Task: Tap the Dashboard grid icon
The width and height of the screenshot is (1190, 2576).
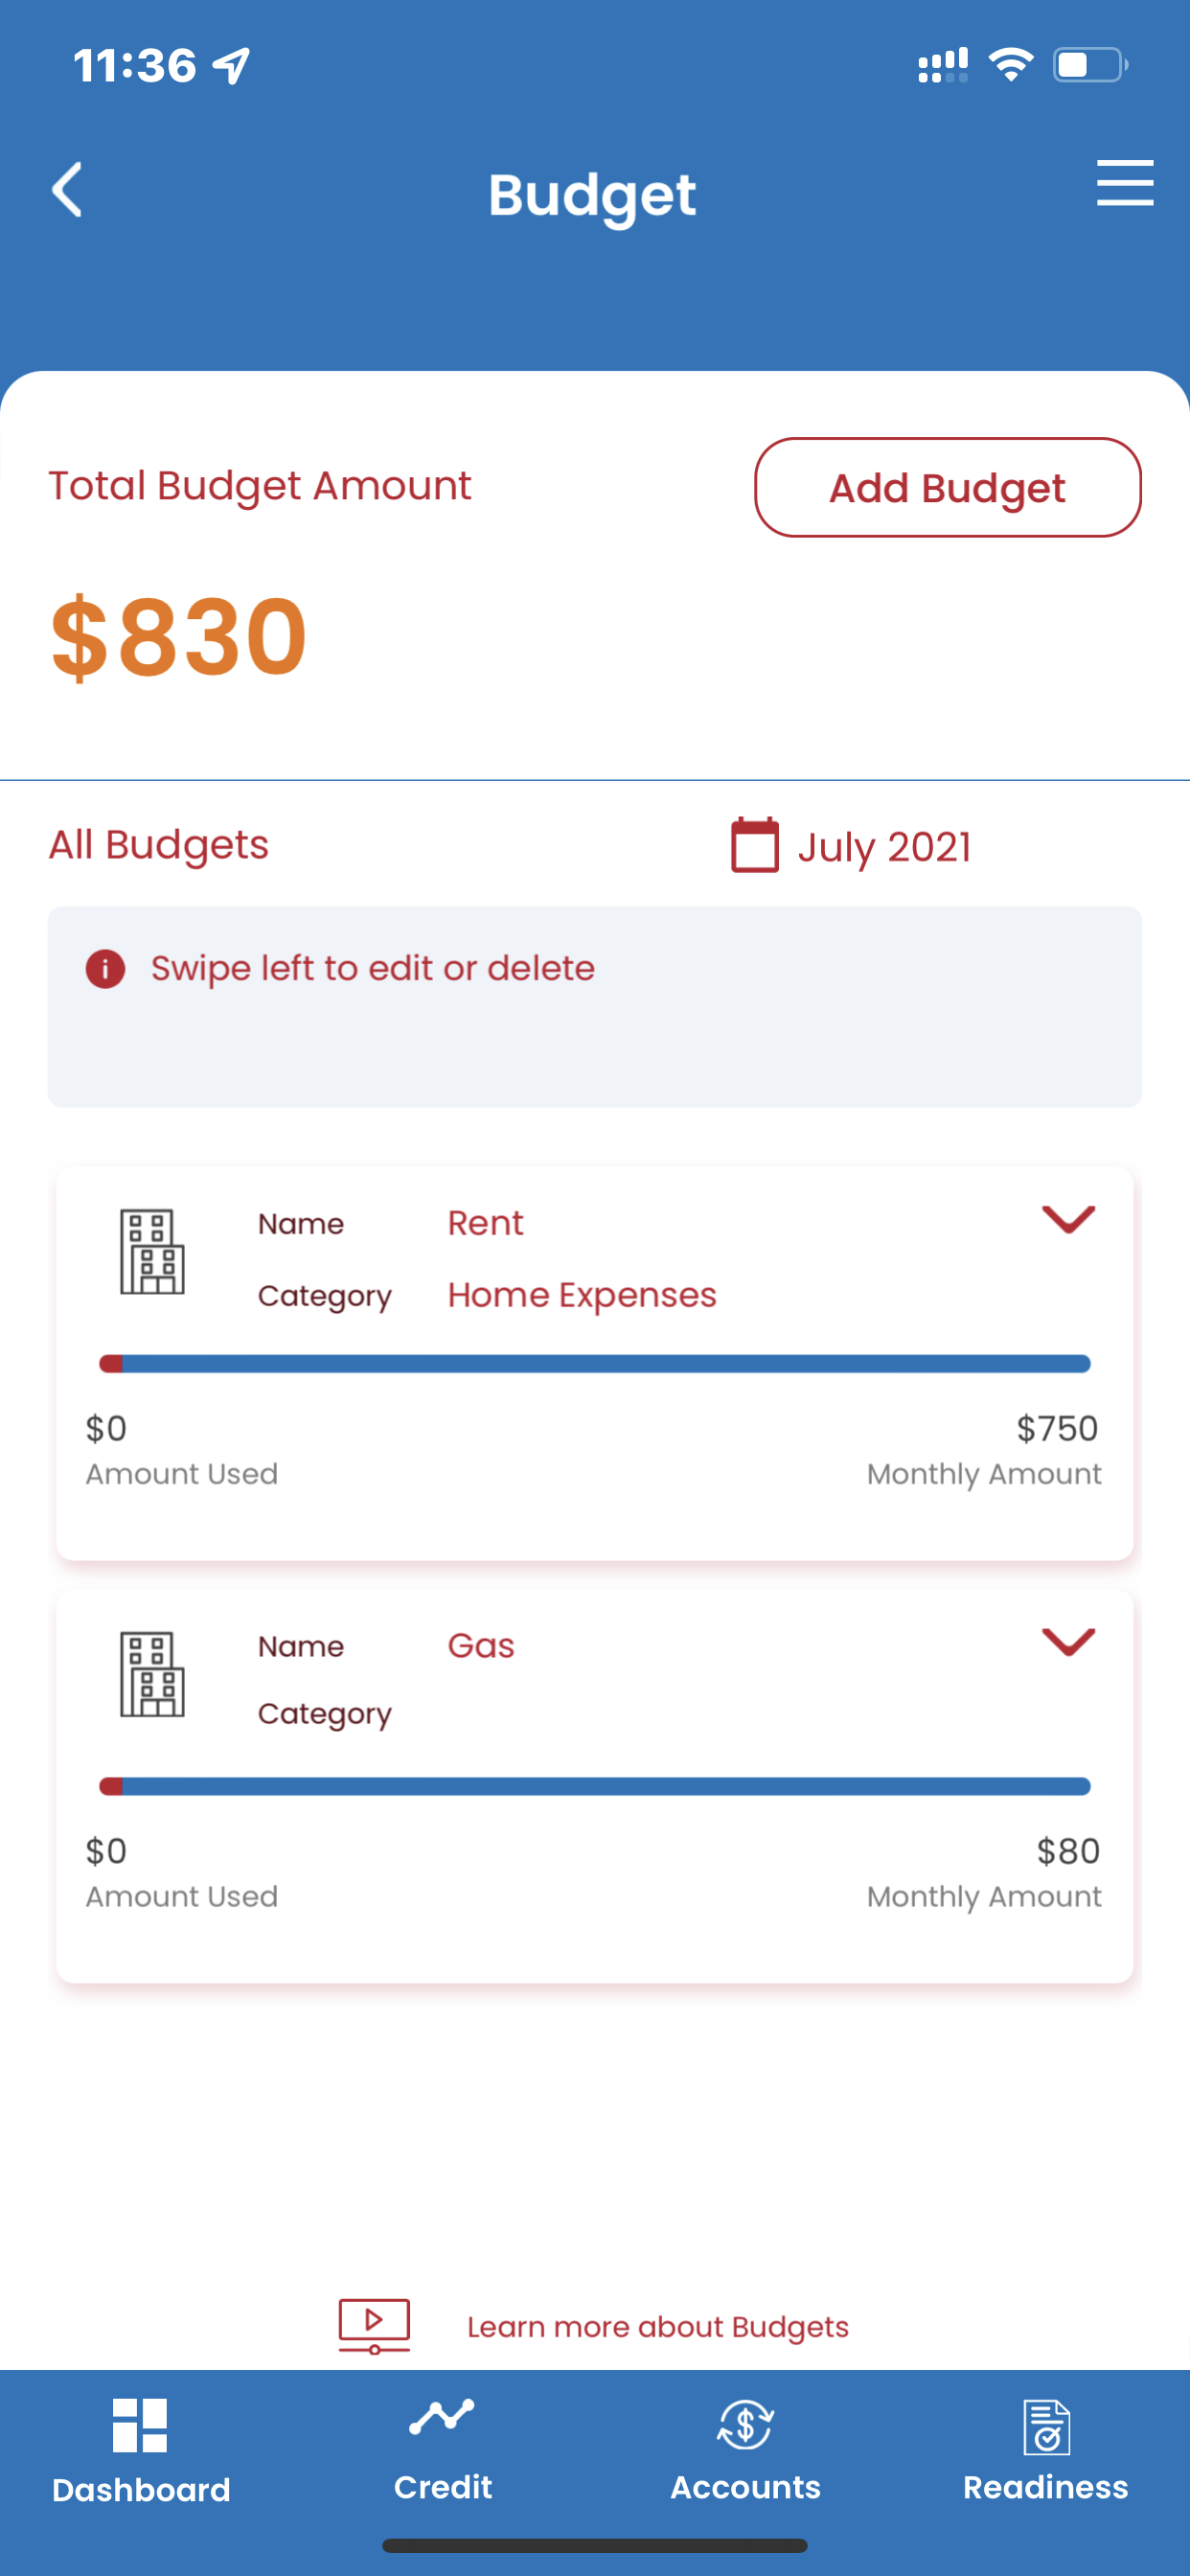Action: [x=140, y=2425]
